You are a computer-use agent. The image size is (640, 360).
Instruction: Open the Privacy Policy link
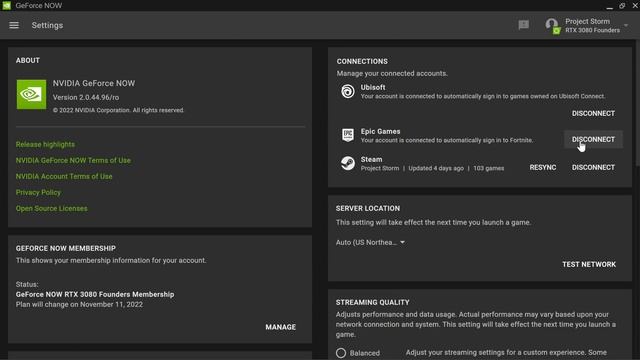(x=38, y=192)
